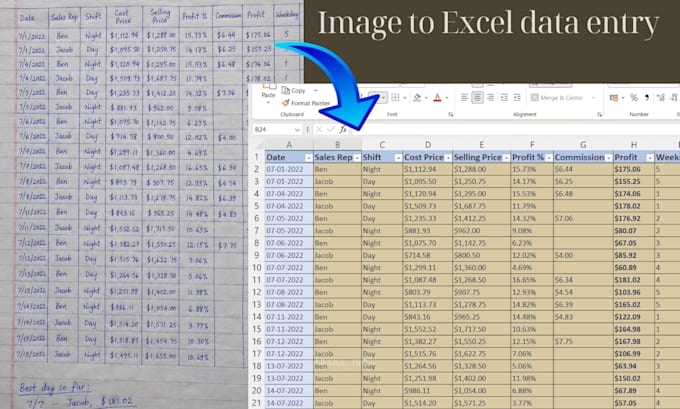Screen dimensions: 680x409
Task: Click the Increase Decimal icon
Action: click(660, 98)
